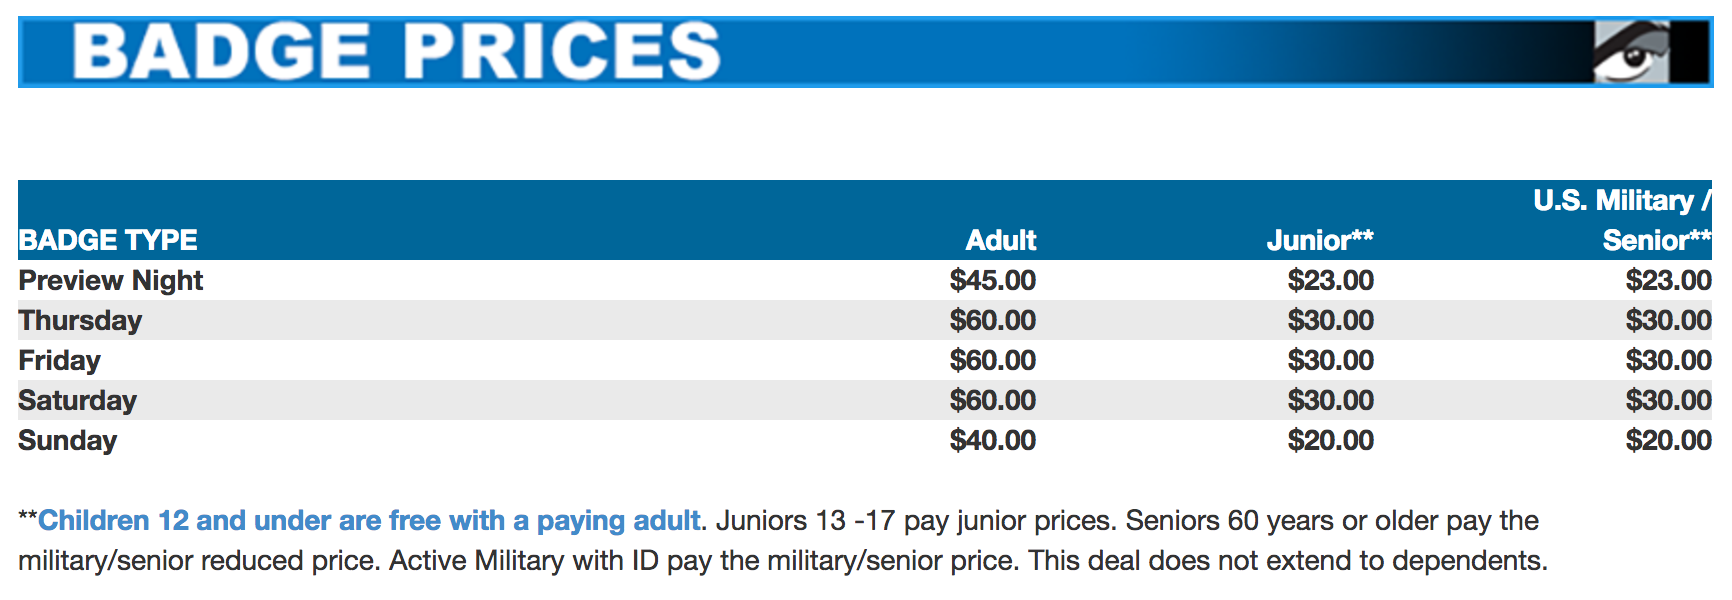Click the Saturday military/senior price $30.00
1732x600 pixels.
point(1669,400)
